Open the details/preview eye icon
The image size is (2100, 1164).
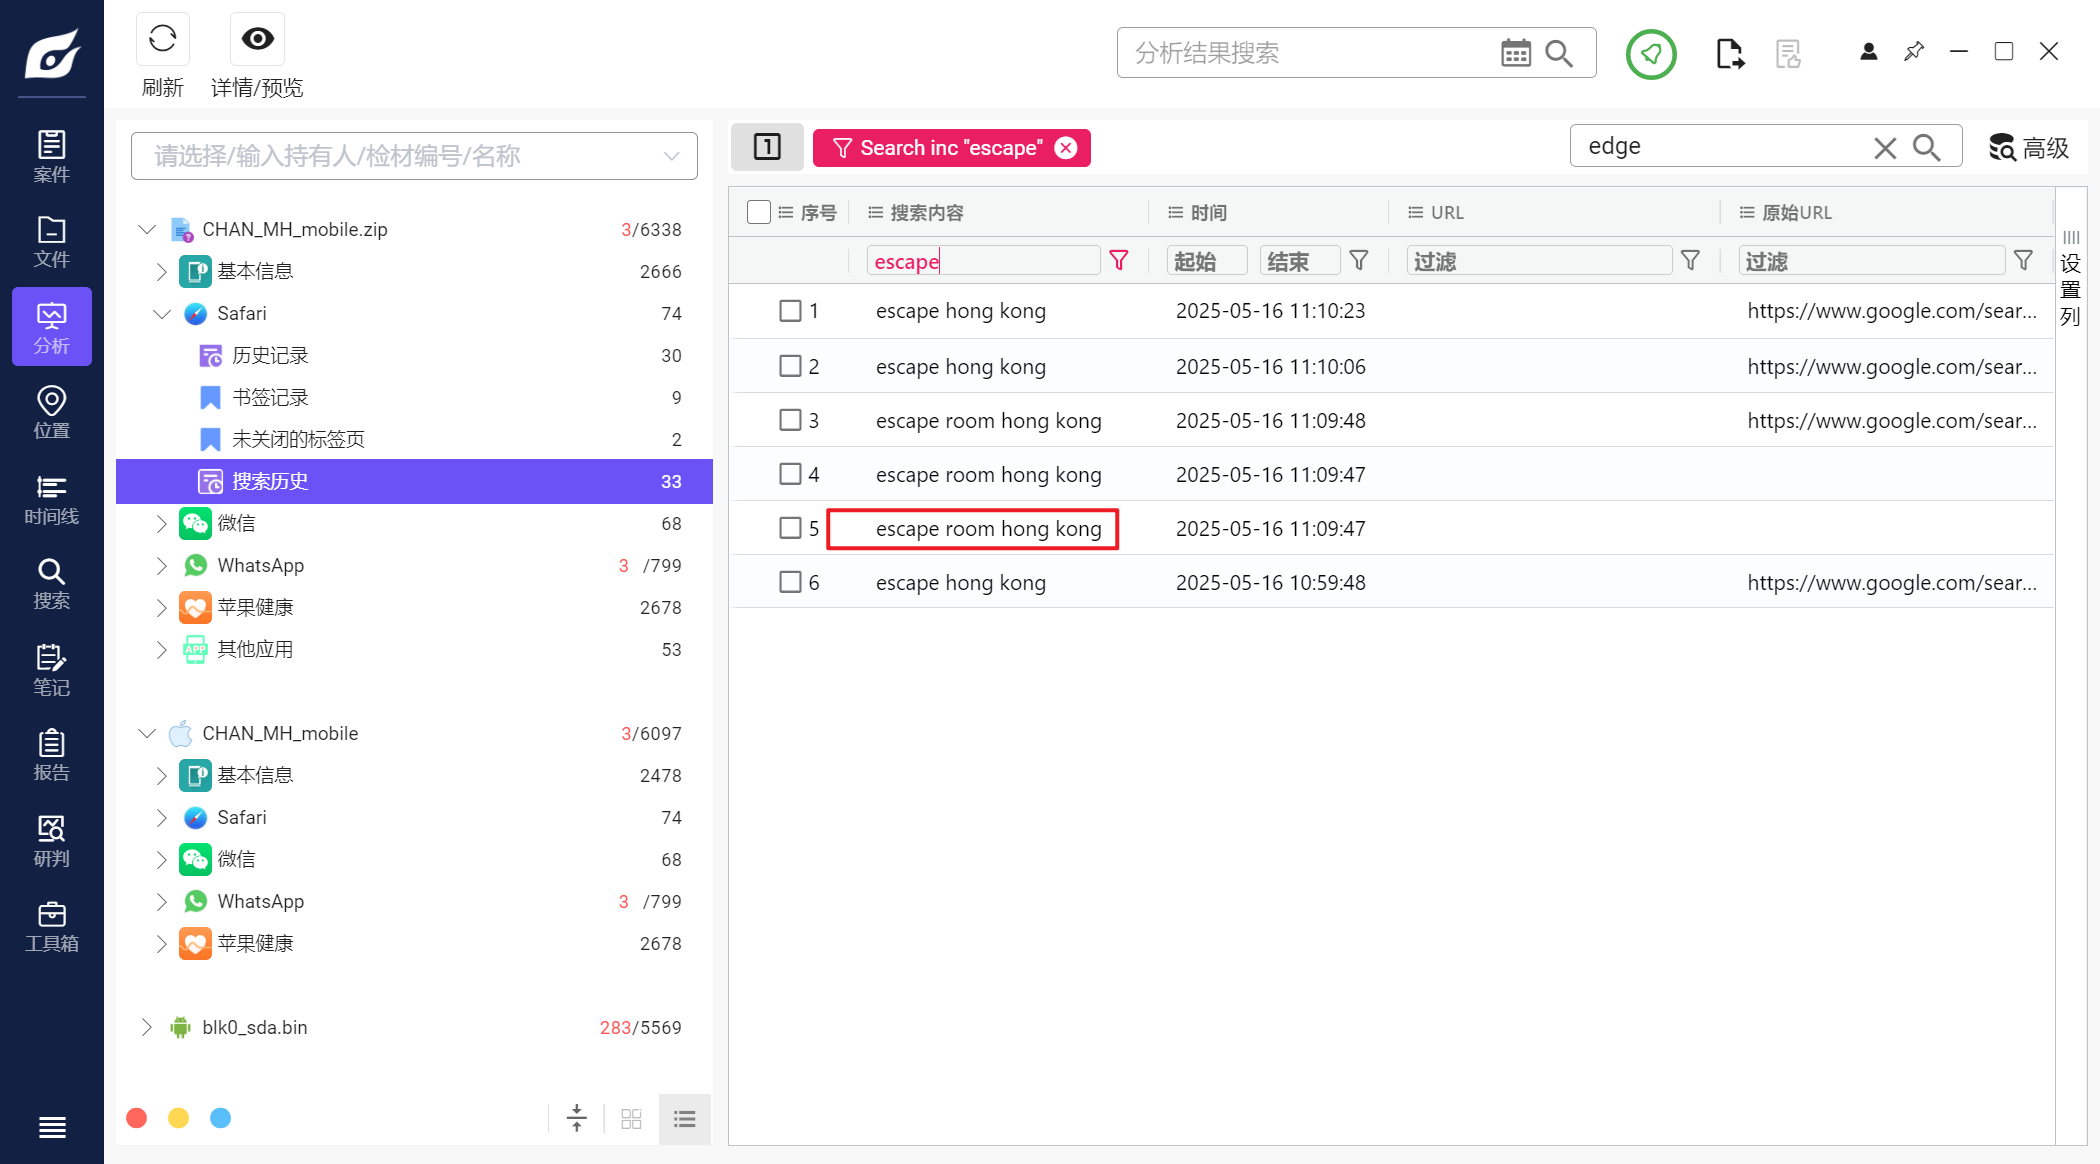tap(257, 39)
